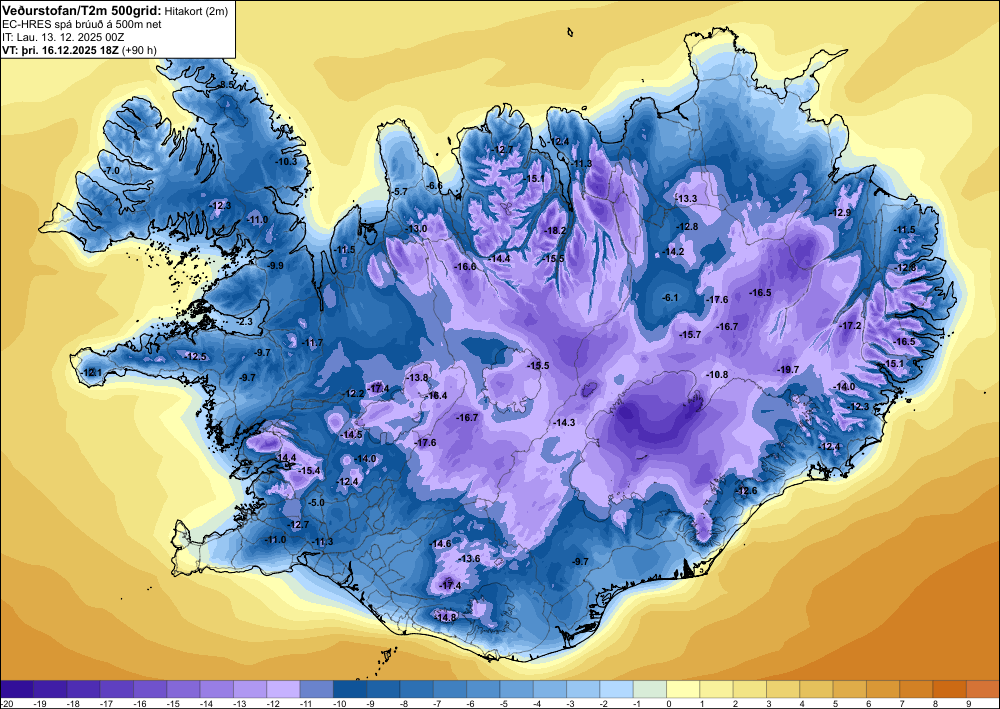Click the -12.2 temperature value
Viewport: 1000px width, 709px height.
point(353,393)
